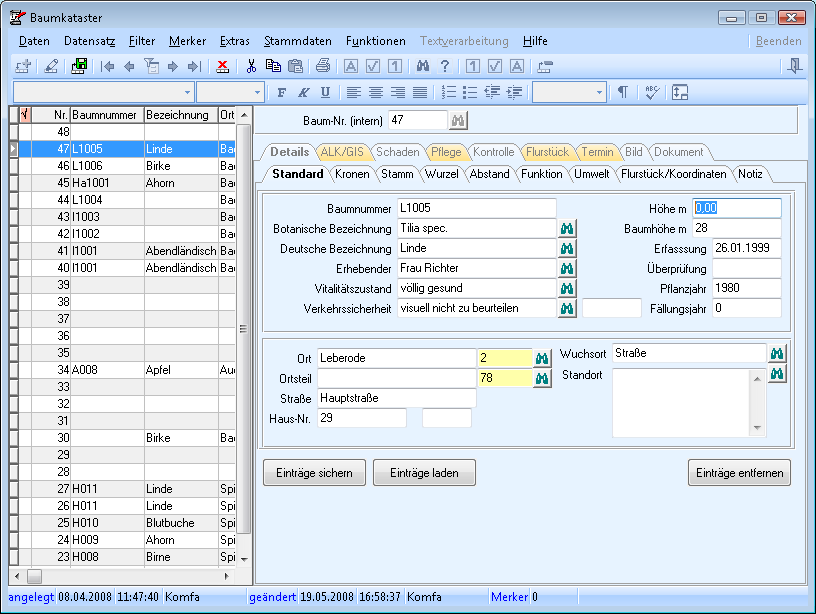Click the Einträge sichern button
Screen dimensions: 816x614
click(x=314, y=472)
